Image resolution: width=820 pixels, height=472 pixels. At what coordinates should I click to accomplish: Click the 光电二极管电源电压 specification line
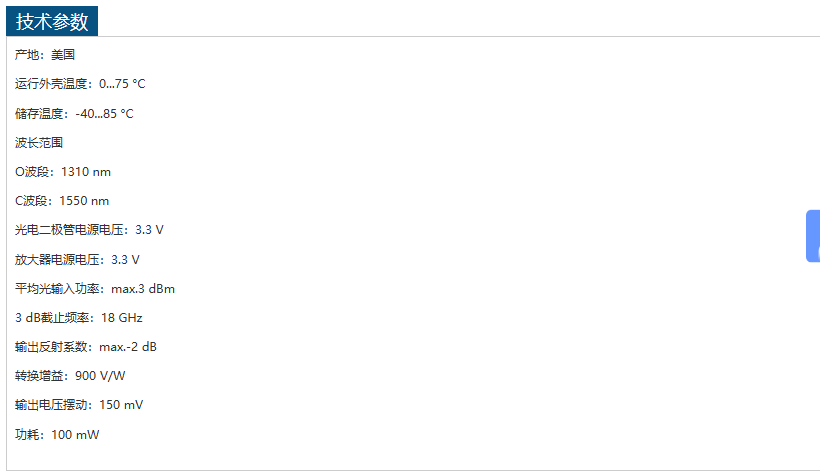tap(89, 230)
